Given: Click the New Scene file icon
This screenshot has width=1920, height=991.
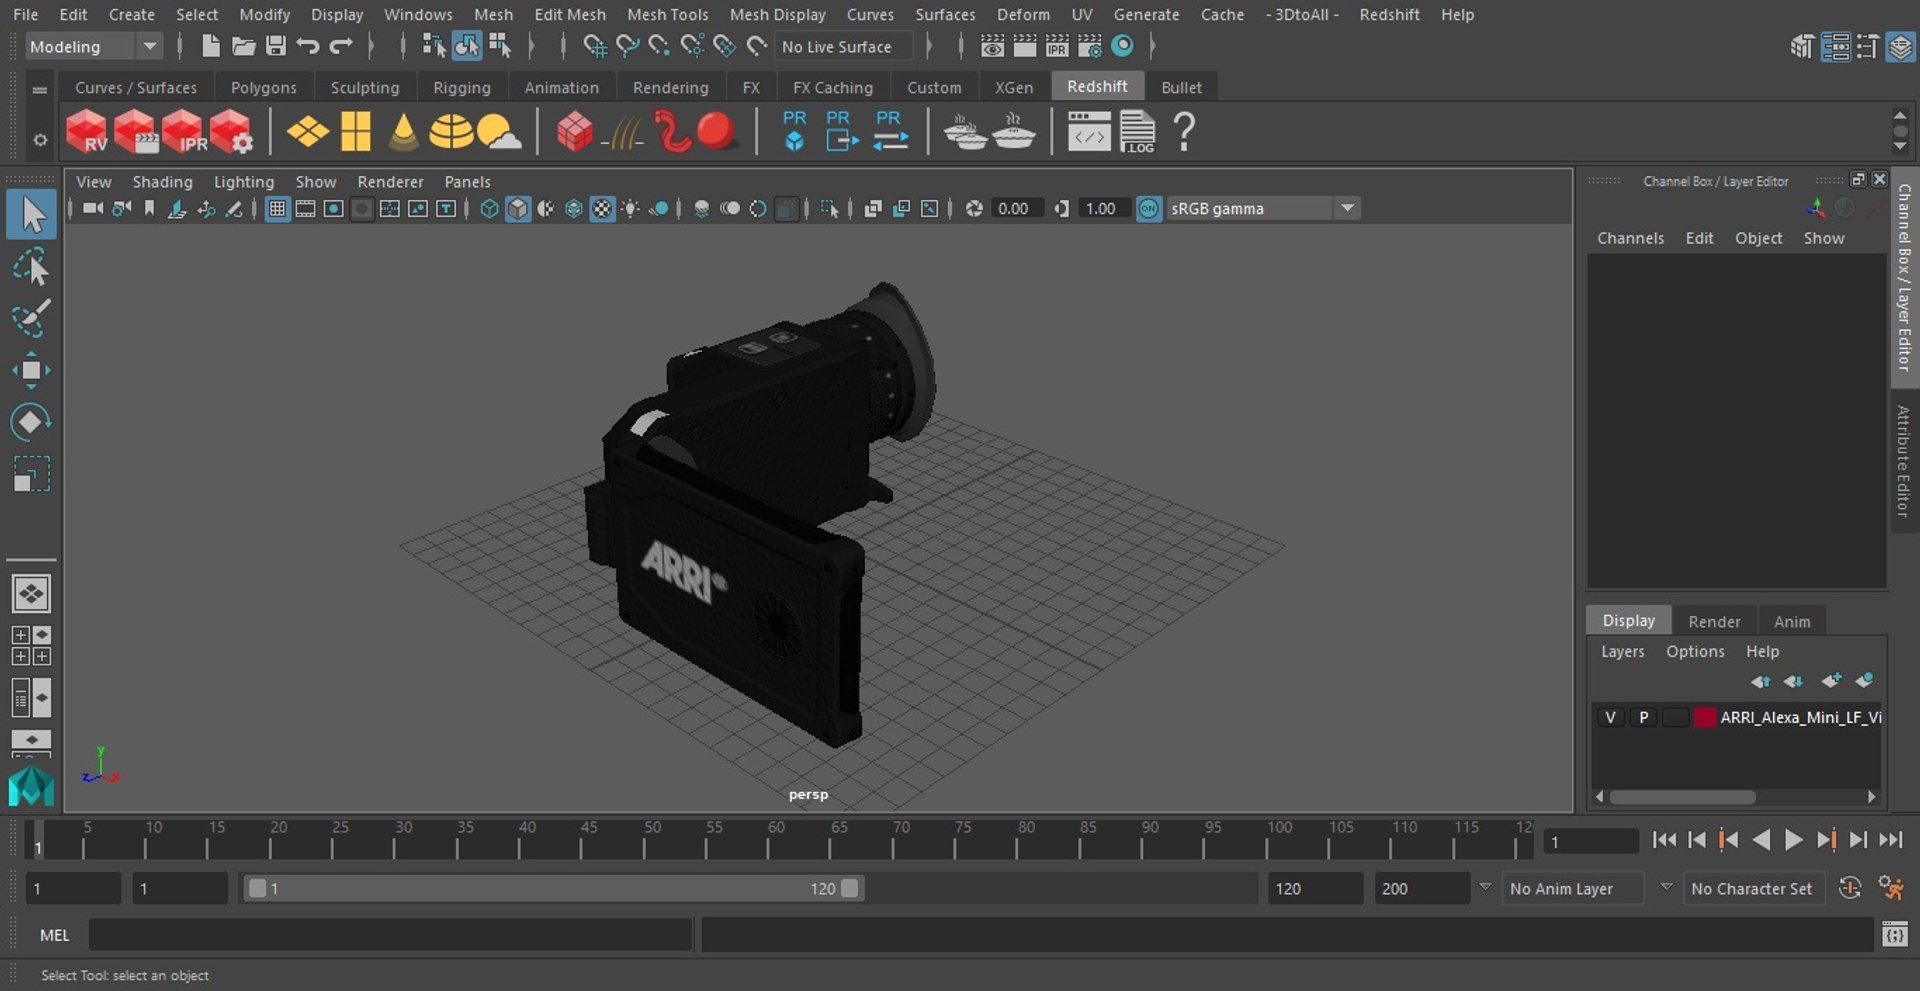Looking at the screenshot, I should coord(210,46).
